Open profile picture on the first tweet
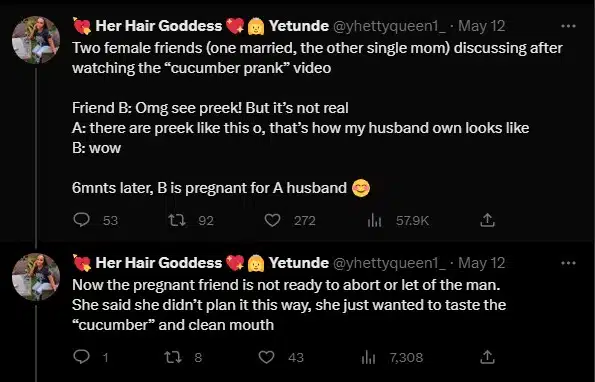This screenshot has width=595, height=382. coord(36,40)
